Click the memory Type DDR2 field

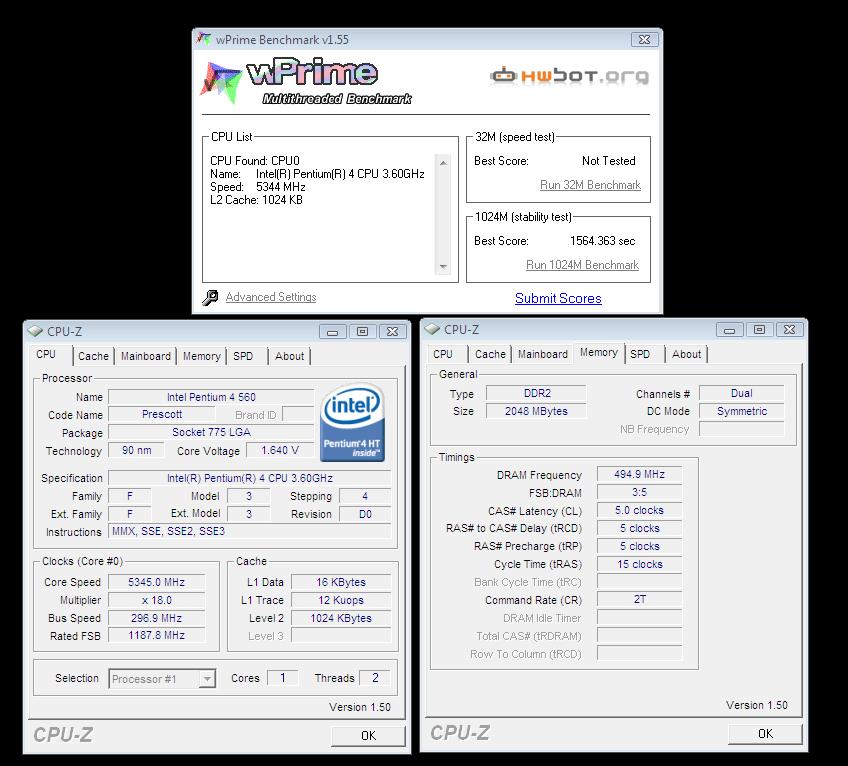coord(536,393)
